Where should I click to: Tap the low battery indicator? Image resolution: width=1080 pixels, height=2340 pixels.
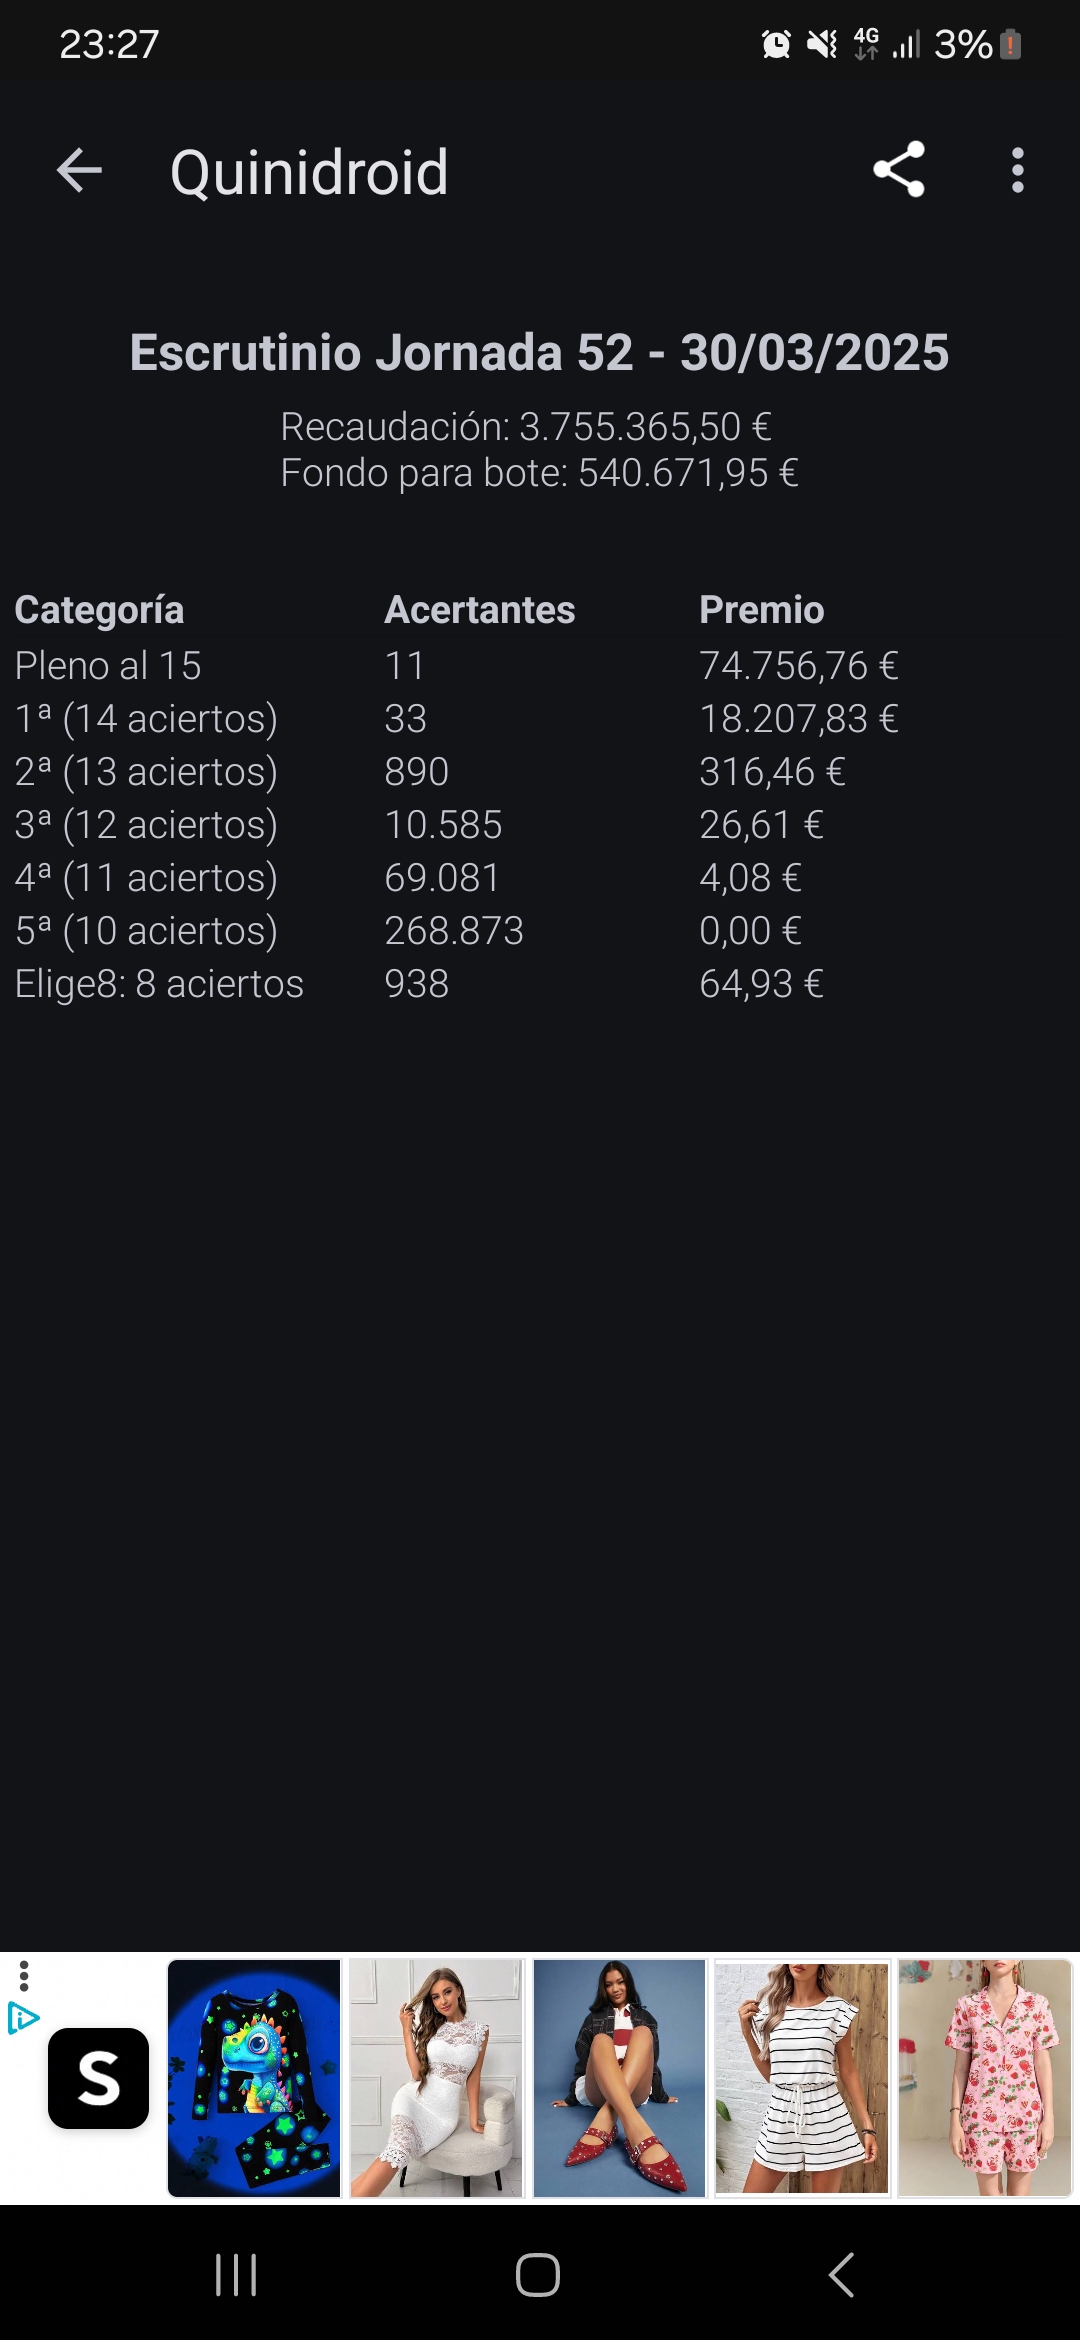(1010, 44)
